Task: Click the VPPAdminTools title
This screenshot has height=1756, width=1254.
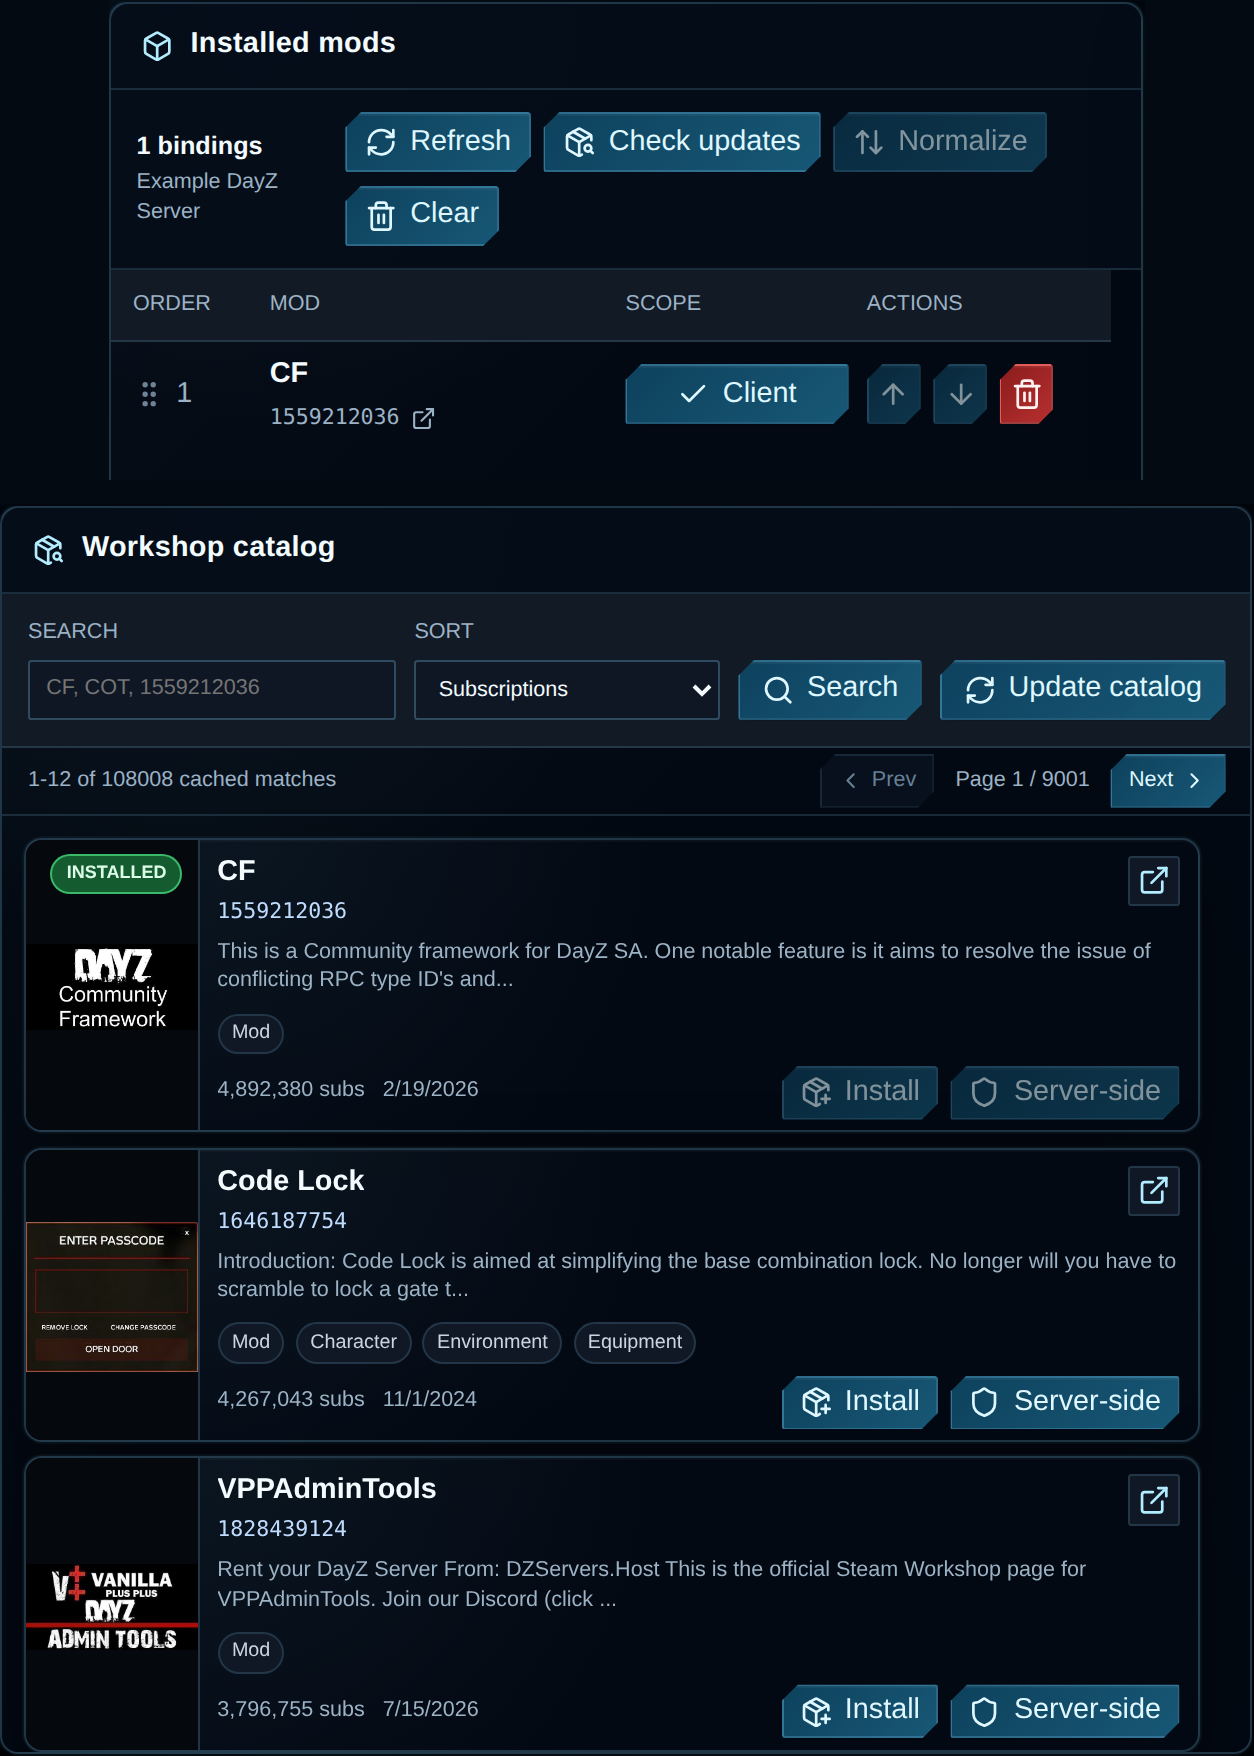Action: click(x=327, y=1489)
